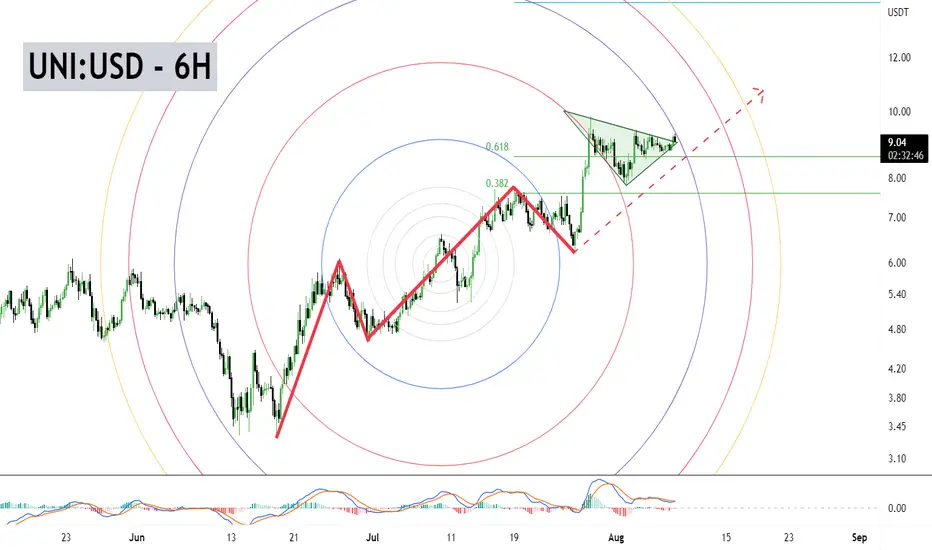Click the 19 date label on time axis
Viewport: 932px width, 550px height.
tap(514, 538)
